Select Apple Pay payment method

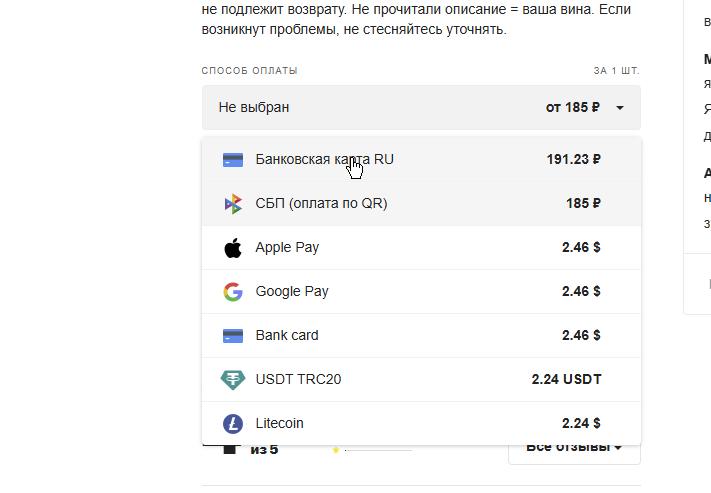pos(421,248)
